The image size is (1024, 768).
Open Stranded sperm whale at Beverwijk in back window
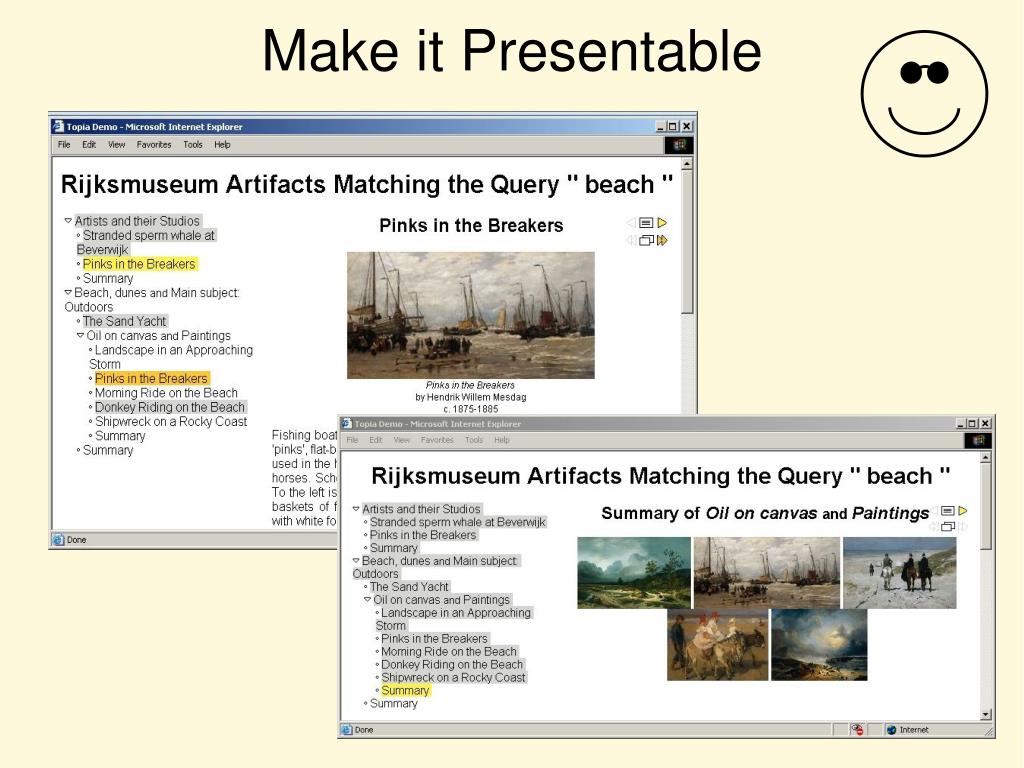146,242
